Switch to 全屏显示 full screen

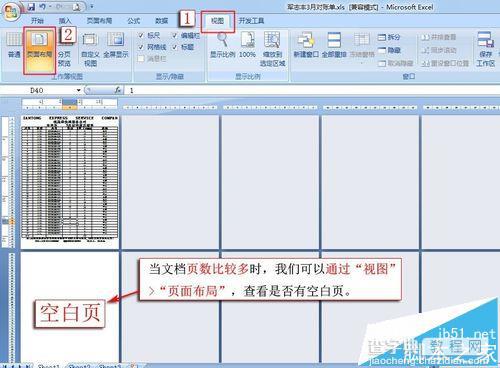[116, 46]
